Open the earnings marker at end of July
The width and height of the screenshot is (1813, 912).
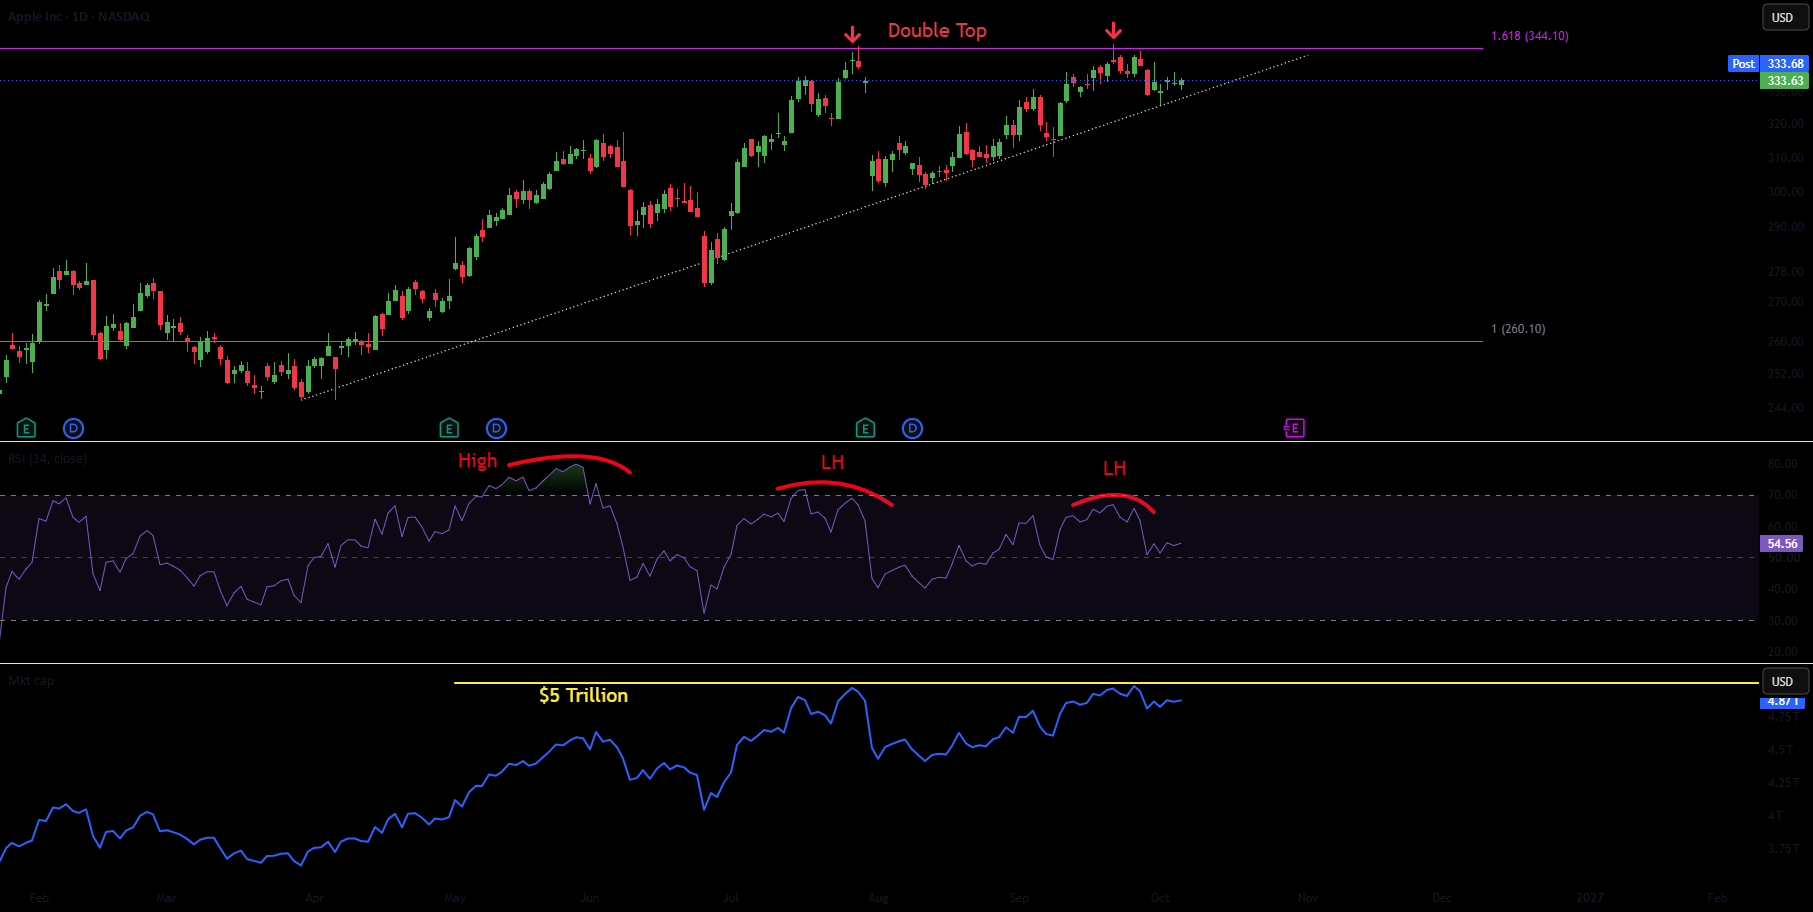pos(865,428)
